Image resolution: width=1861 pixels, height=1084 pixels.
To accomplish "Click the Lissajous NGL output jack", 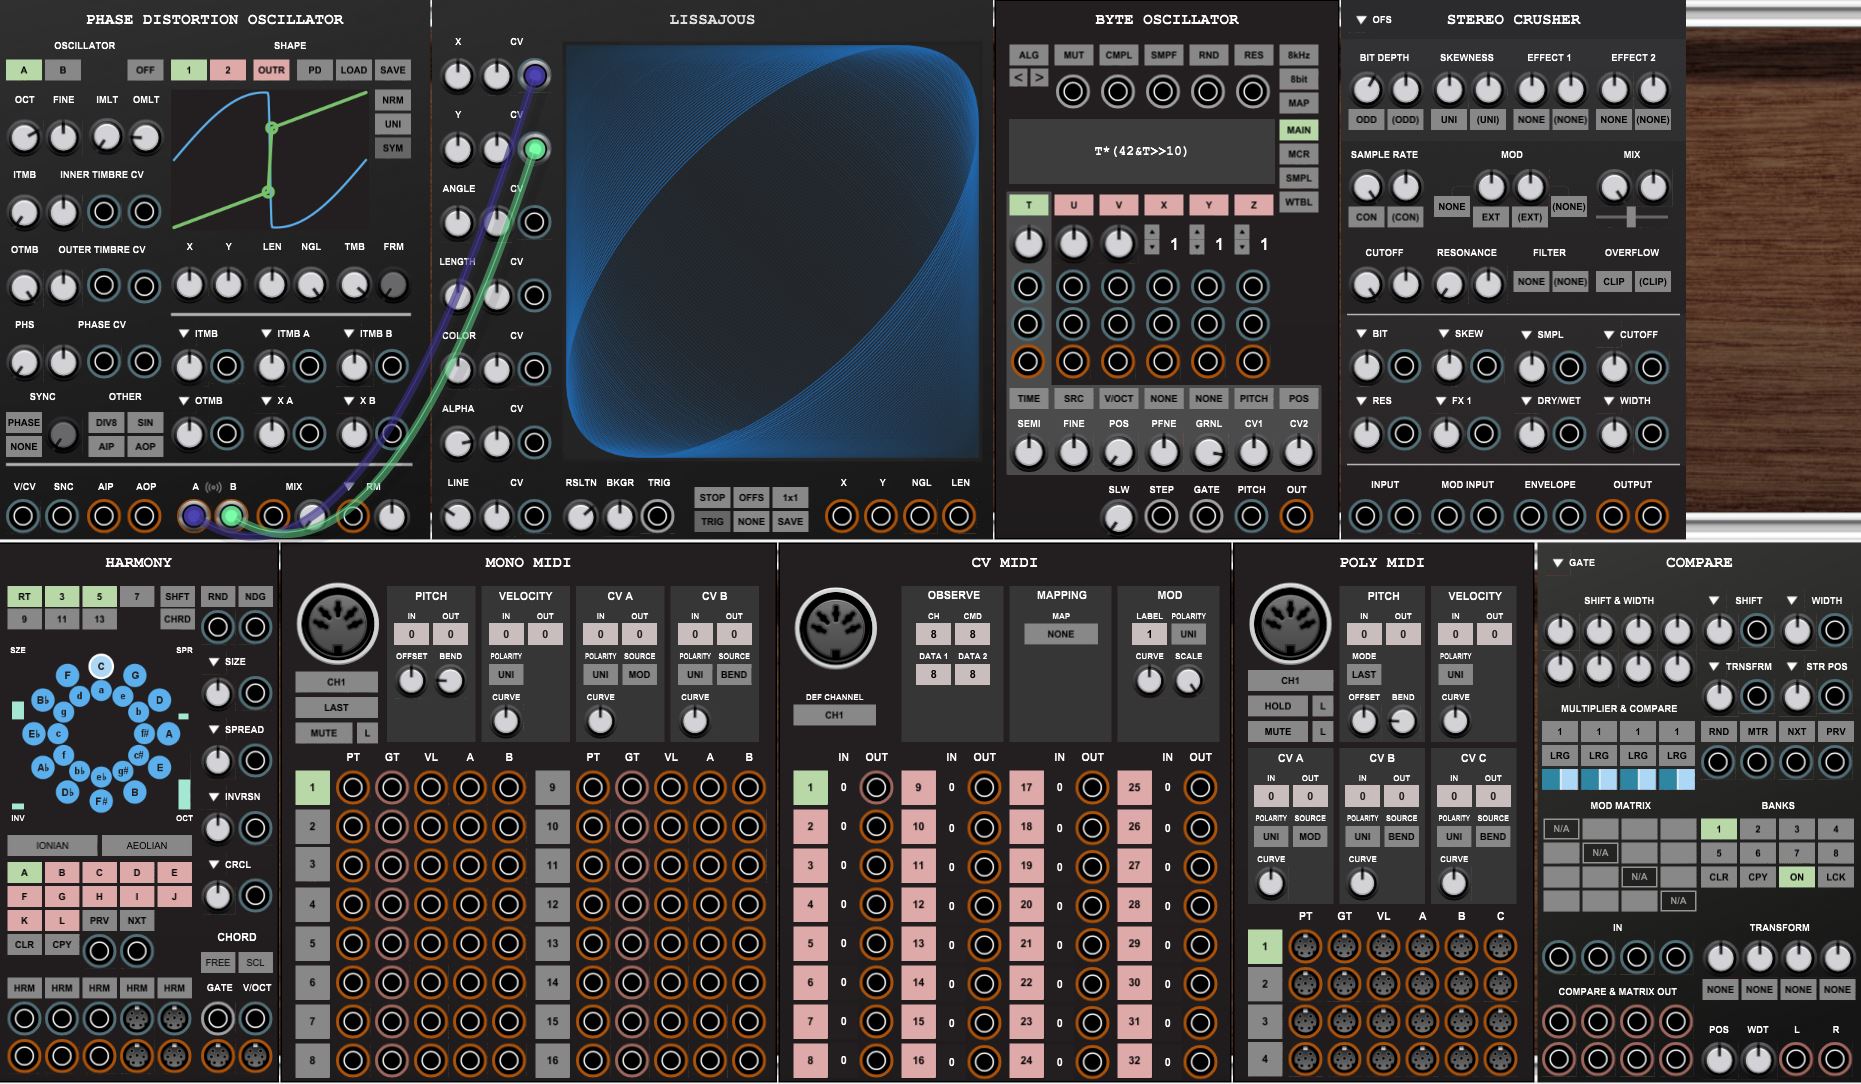I will 920,516.
